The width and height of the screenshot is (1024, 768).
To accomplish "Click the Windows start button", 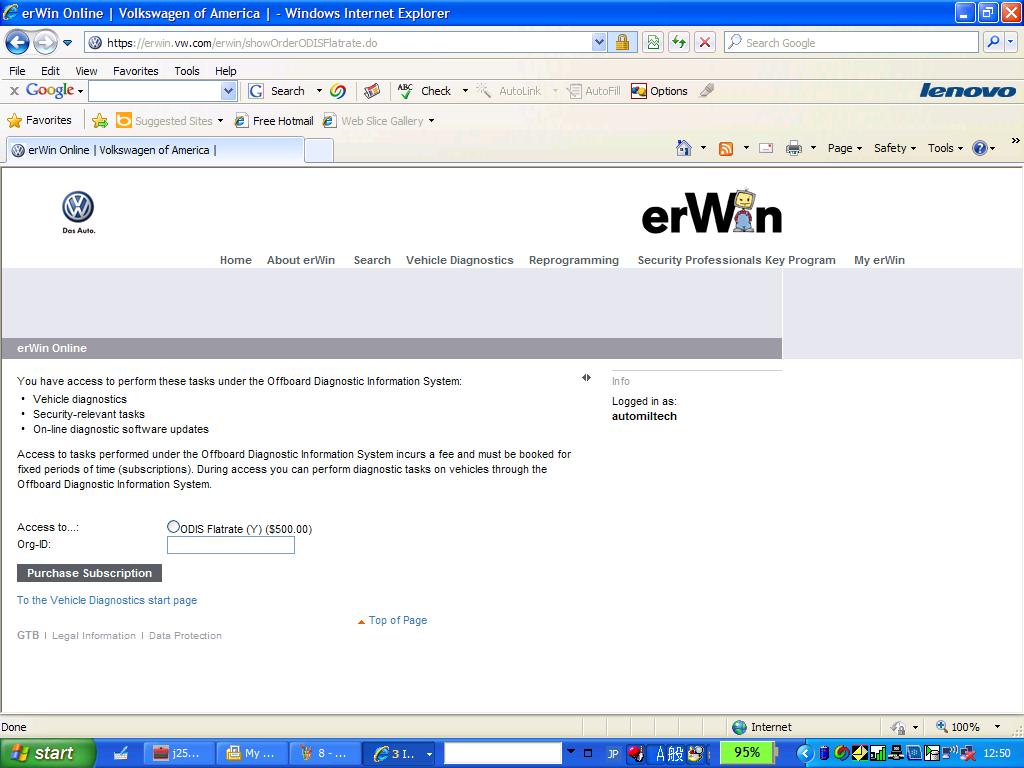I will pyautogui.click(x=47, y=753).
